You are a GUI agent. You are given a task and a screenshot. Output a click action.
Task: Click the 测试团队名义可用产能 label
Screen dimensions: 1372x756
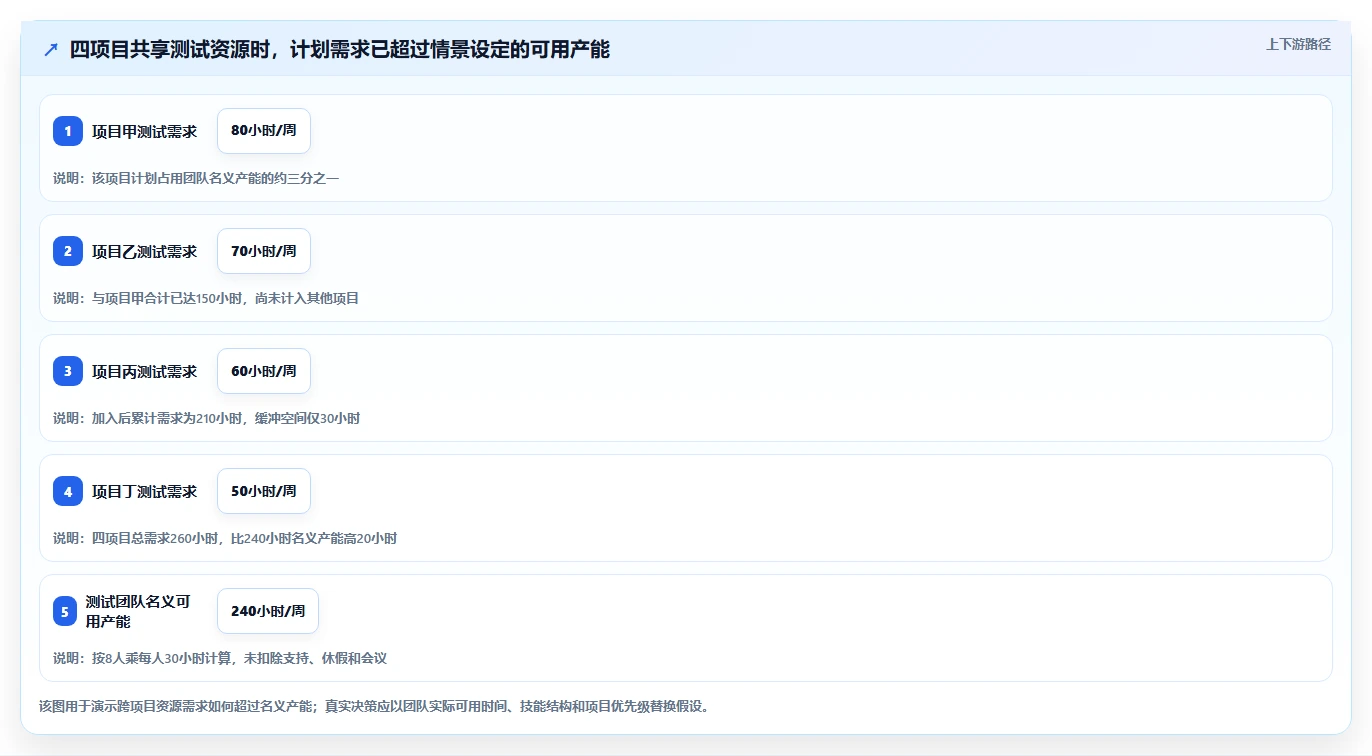138,611
